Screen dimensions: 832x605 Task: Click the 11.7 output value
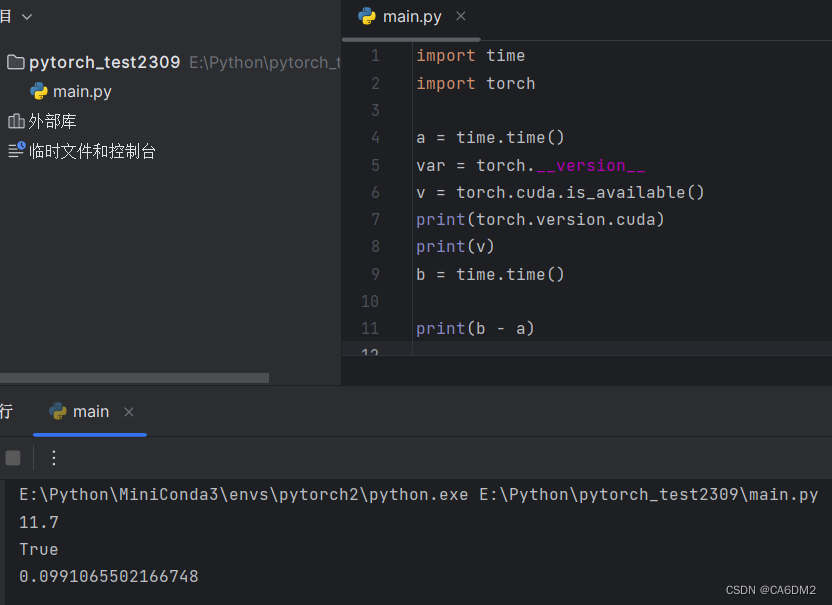(39, 523)
